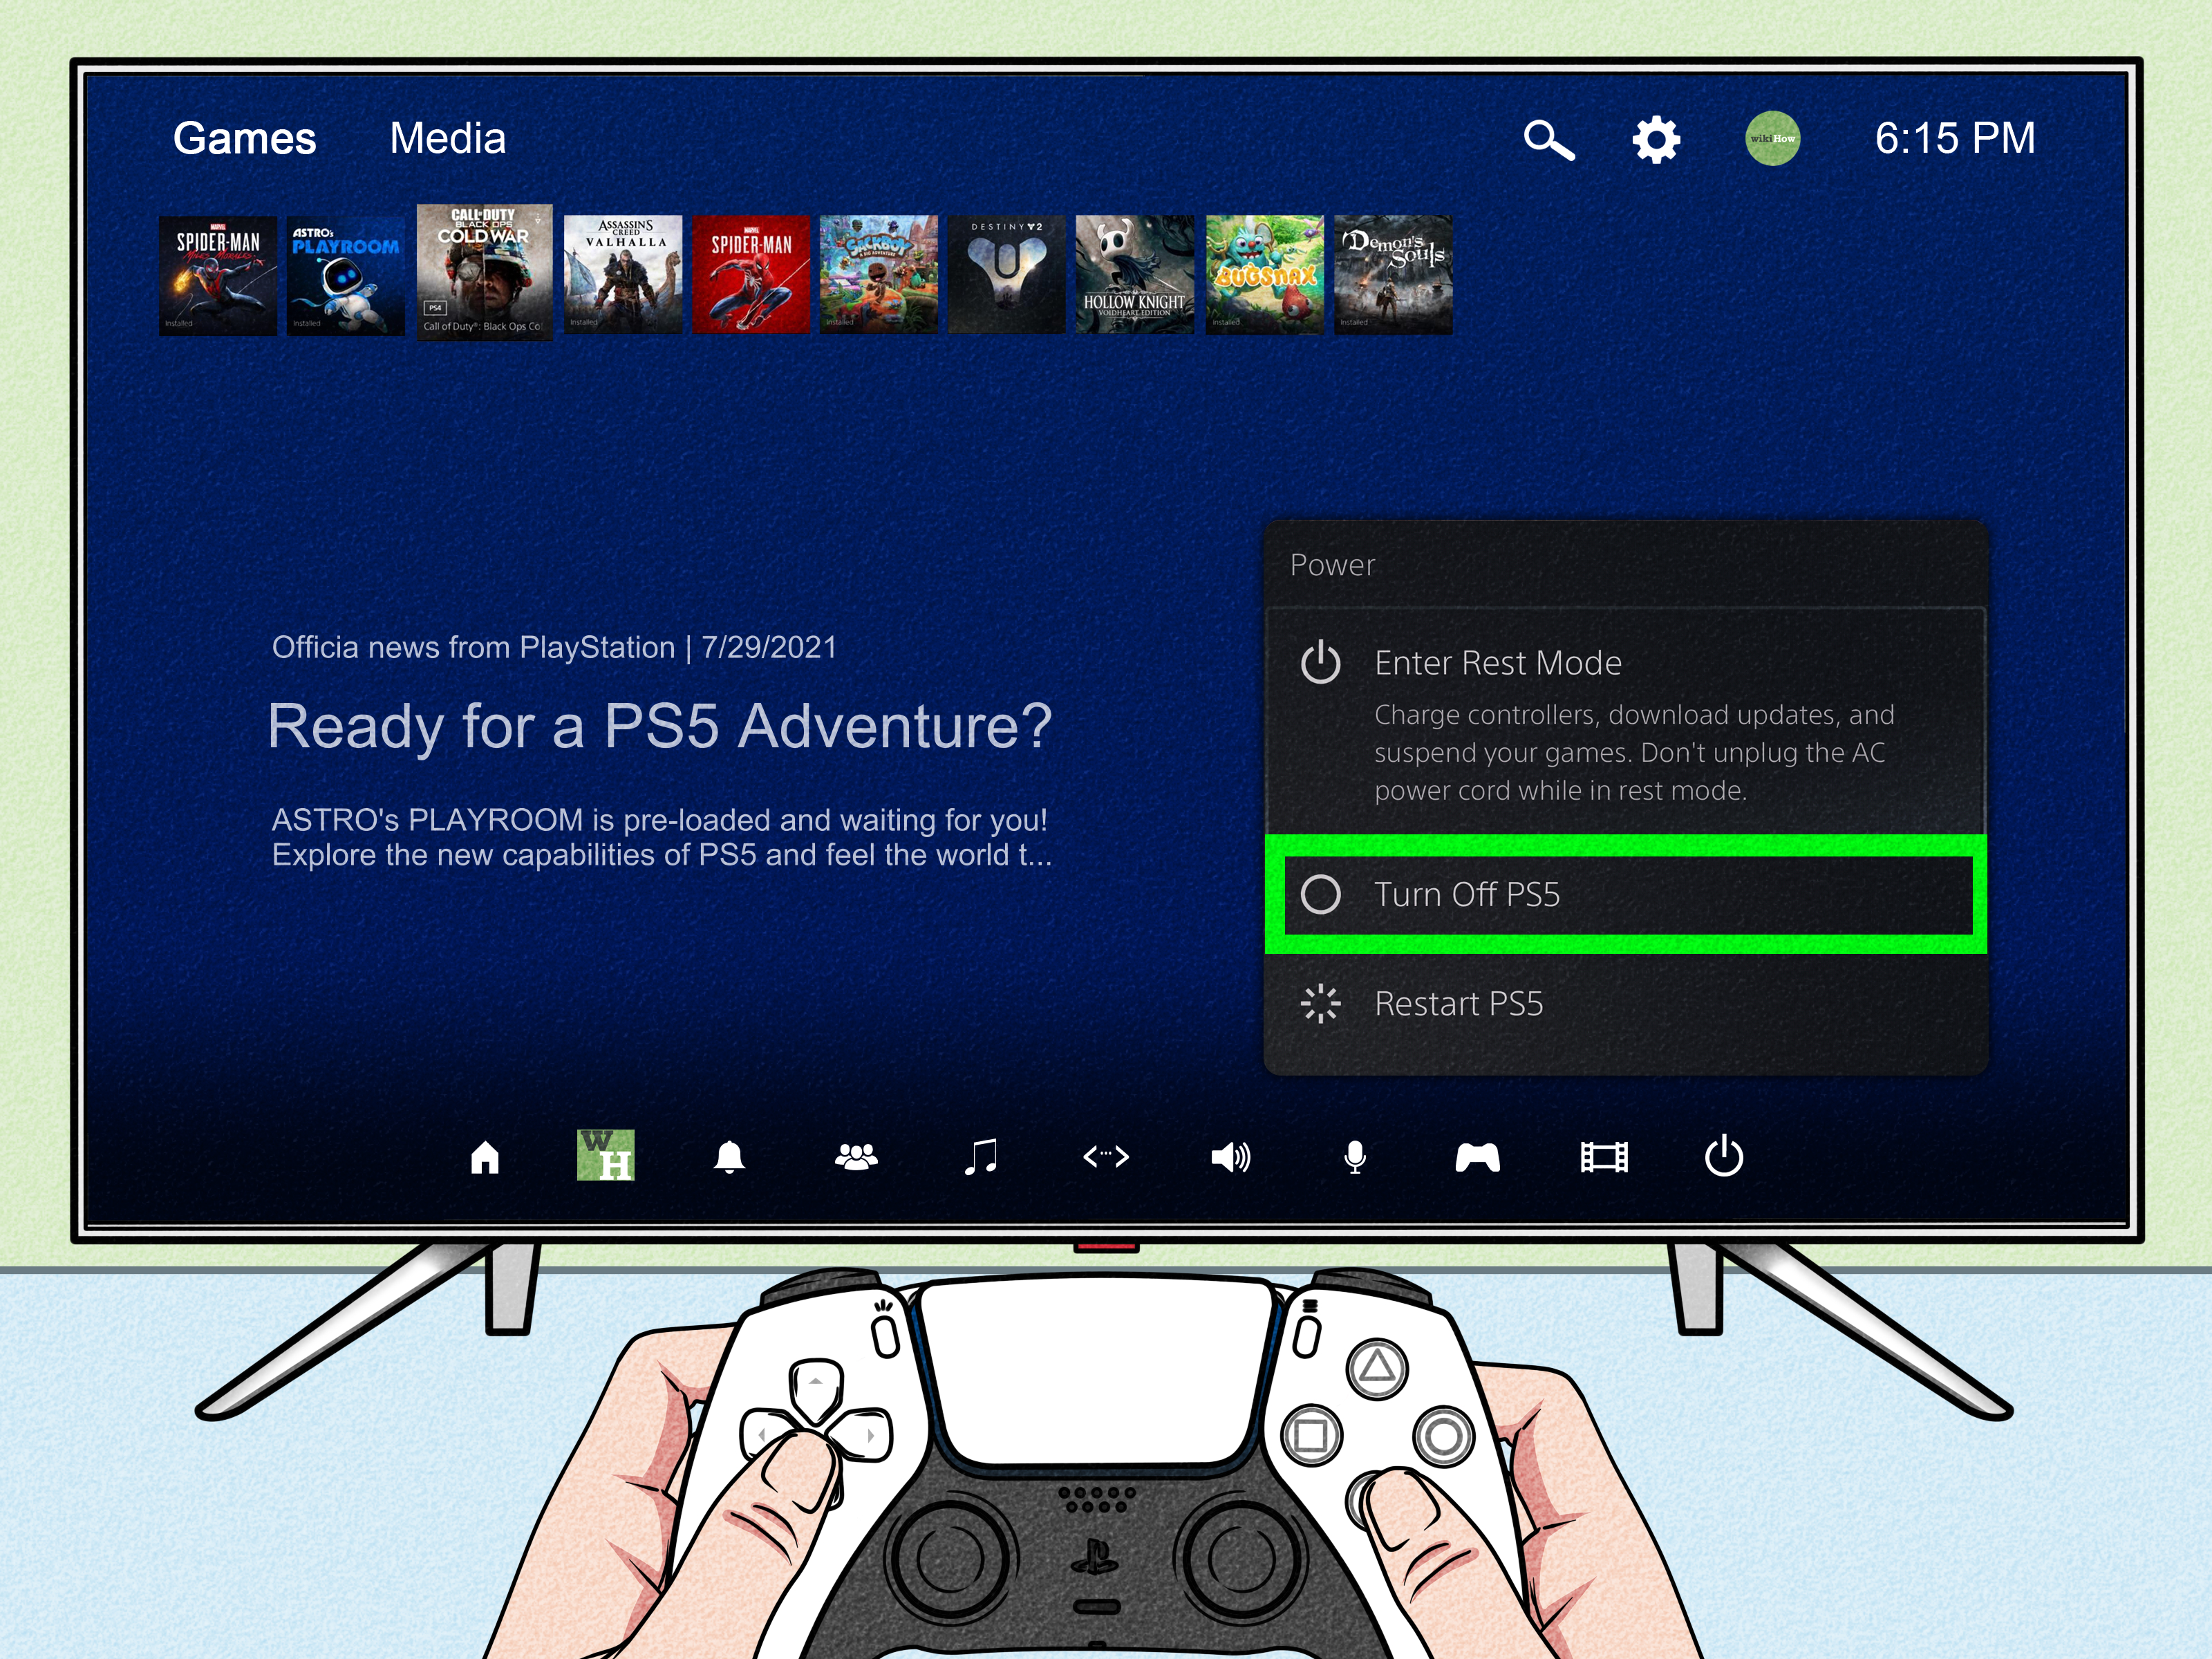
Task: Select the Home icon in control center
Action: 485,1157
